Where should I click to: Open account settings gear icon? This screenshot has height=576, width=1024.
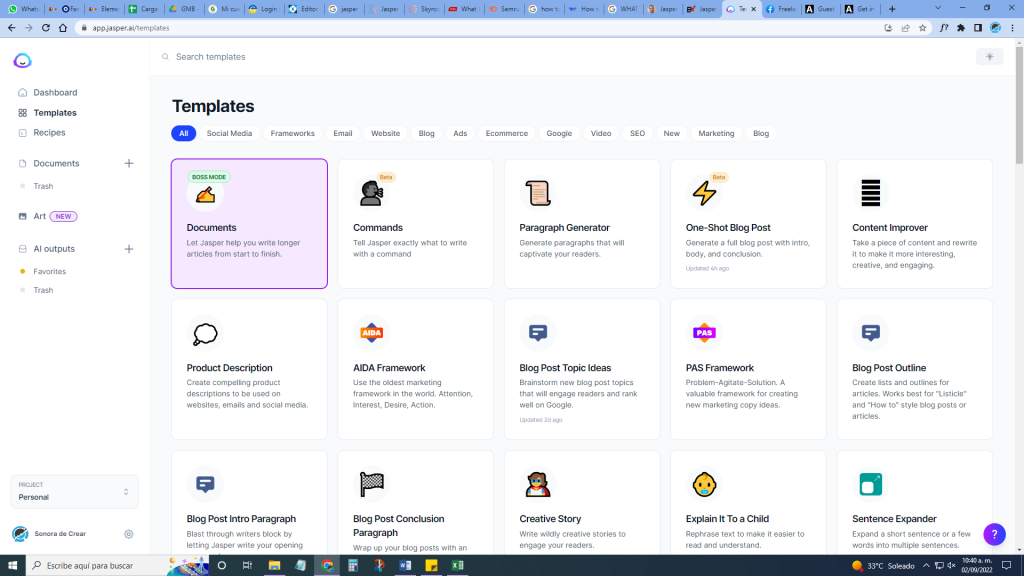coord(129,534)
